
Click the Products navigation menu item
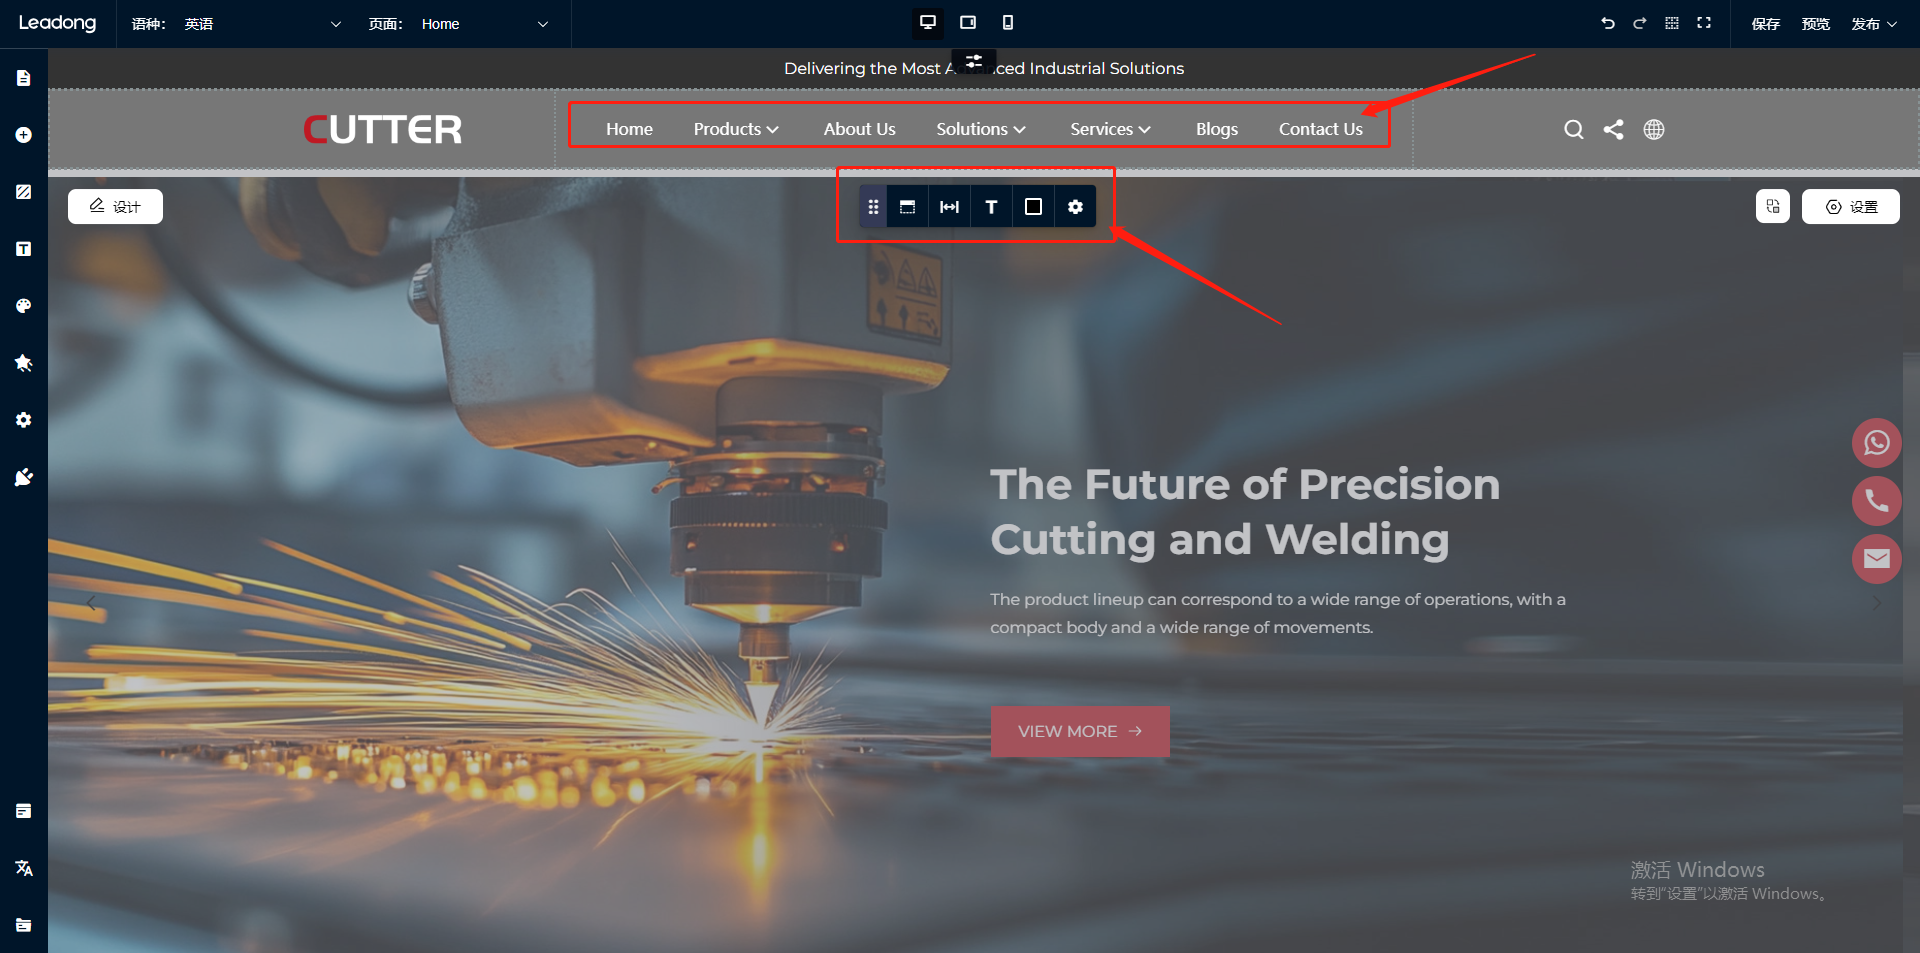[735, 129]
